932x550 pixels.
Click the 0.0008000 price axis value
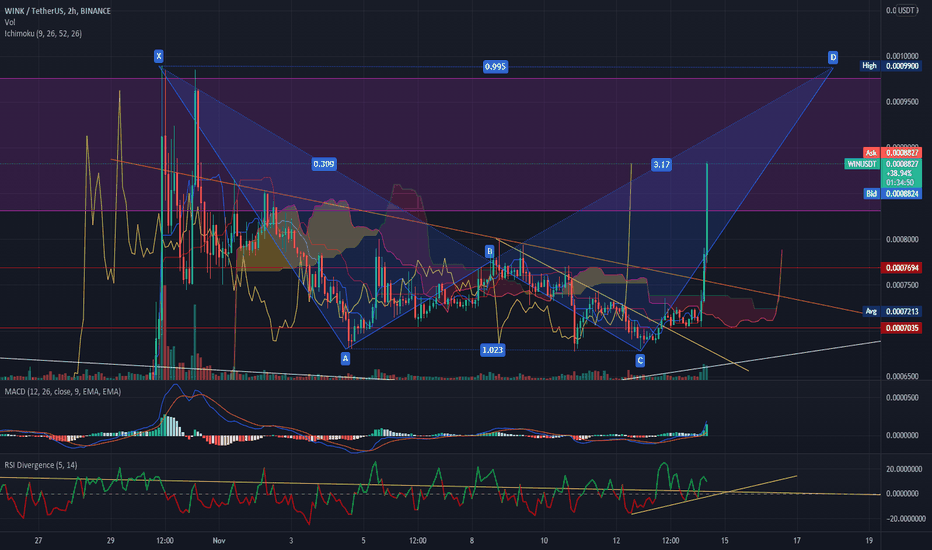902,240
